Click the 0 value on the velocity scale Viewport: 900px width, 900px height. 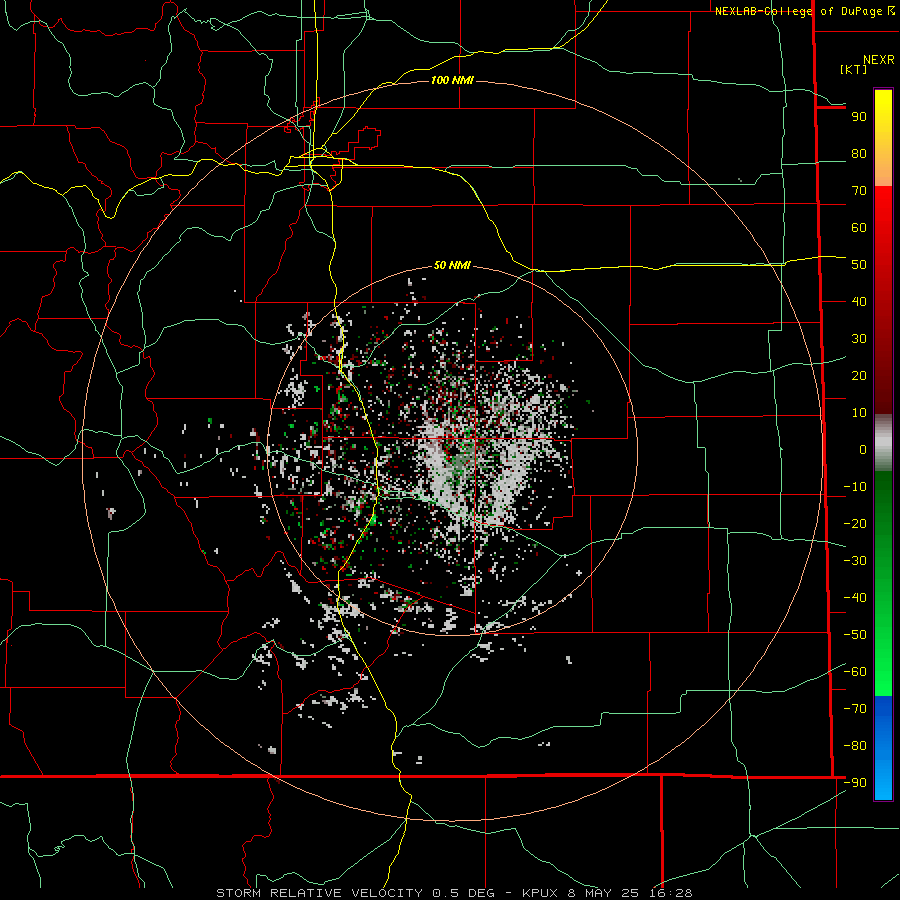click(863, 450)
